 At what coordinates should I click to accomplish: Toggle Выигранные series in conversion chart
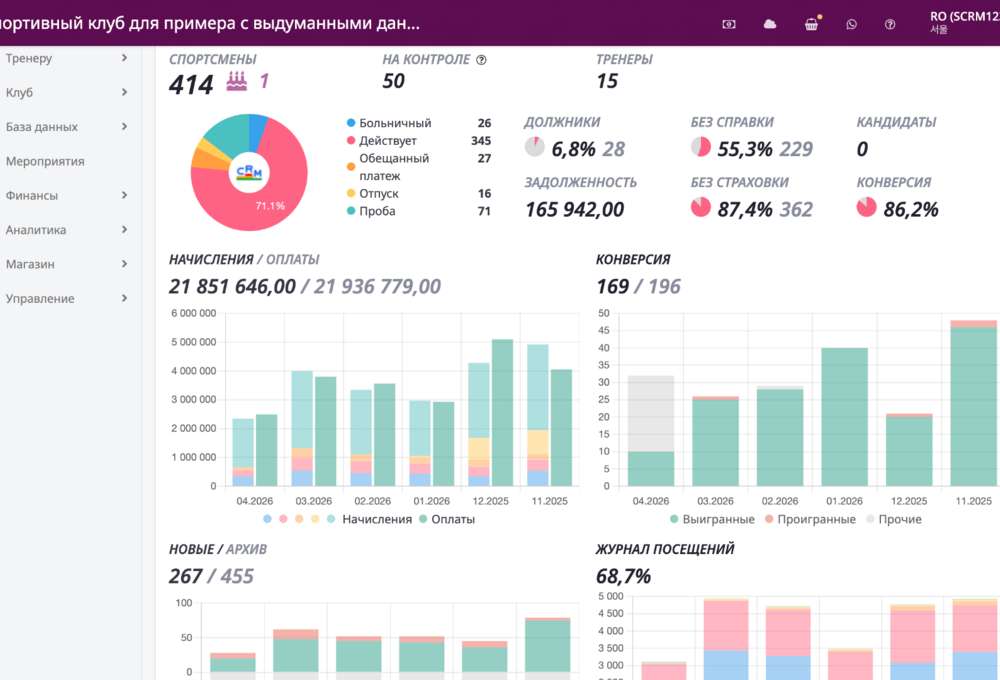(712, 519)
